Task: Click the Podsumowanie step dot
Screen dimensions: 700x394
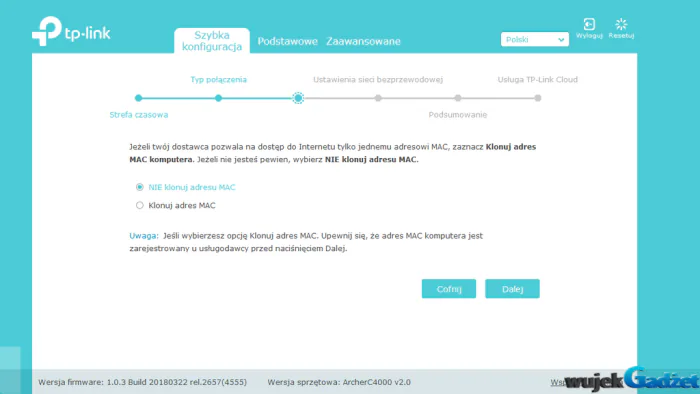Action: [458, 98]
